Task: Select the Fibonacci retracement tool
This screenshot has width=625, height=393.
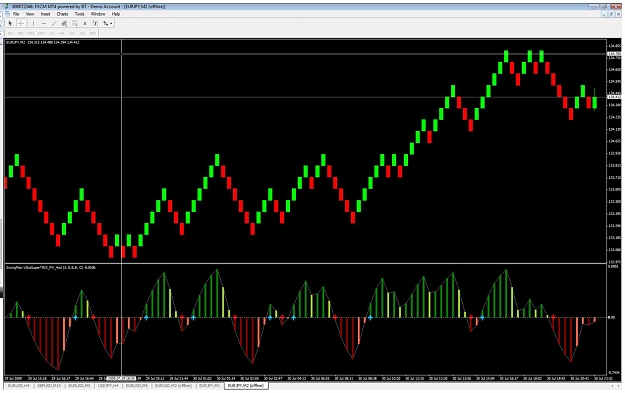Action: pyautogui.click(x=75, y=24)
